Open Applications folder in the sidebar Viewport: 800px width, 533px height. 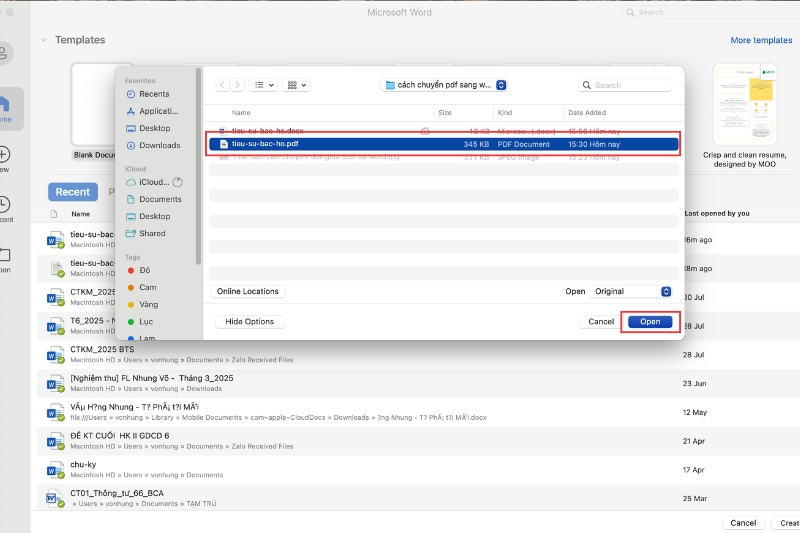point(157,111)
